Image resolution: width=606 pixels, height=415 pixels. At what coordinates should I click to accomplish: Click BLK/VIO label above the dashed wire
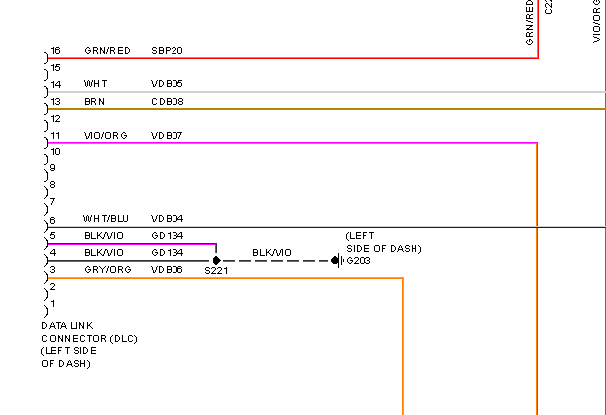[272, 253]
